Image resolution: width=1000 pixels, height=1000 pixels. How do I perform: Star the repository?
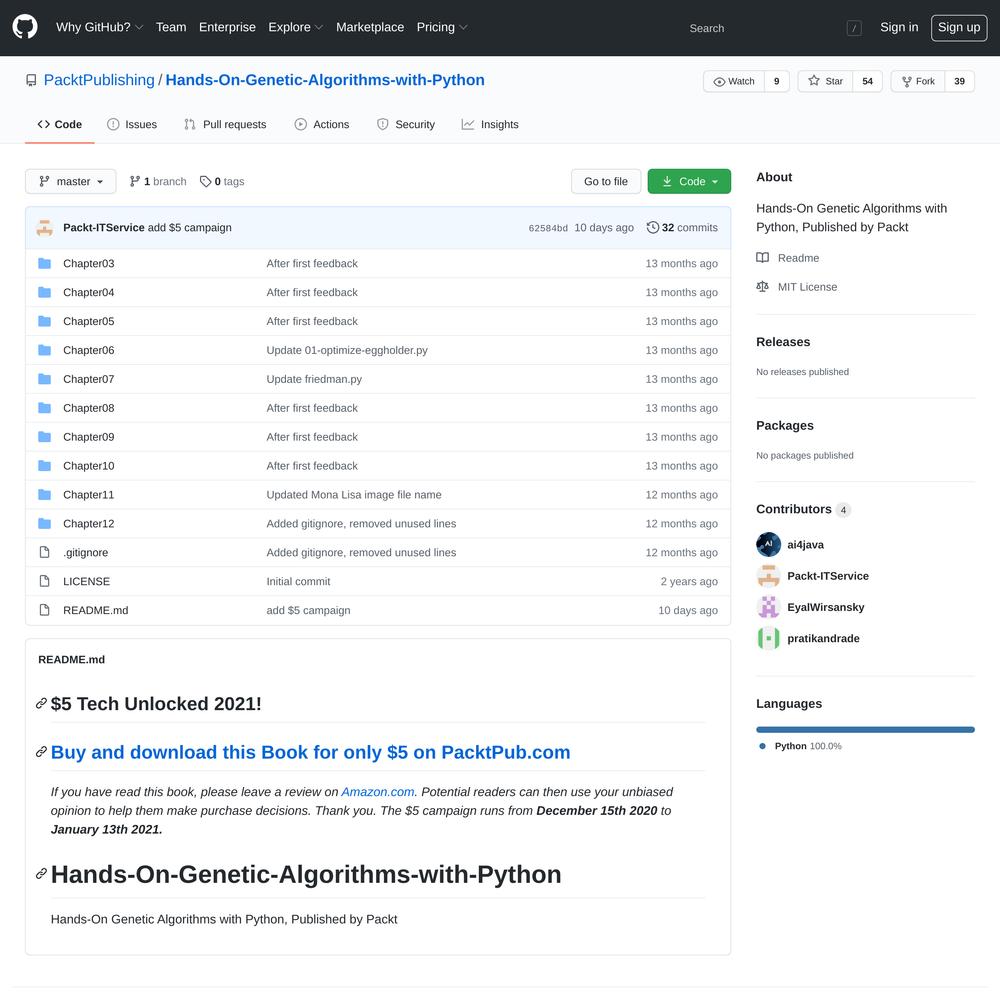pos(825,82)
